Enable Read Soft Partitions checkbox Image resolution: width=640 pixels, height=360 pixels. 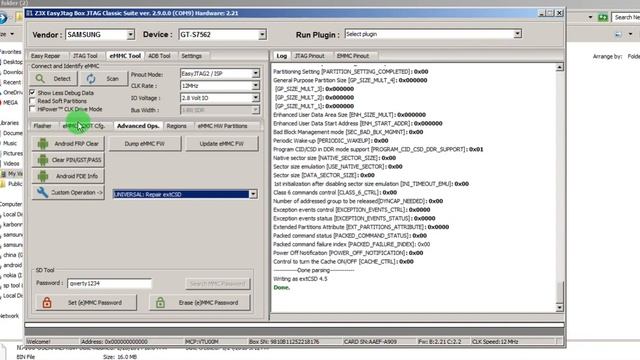pos(32,101)
